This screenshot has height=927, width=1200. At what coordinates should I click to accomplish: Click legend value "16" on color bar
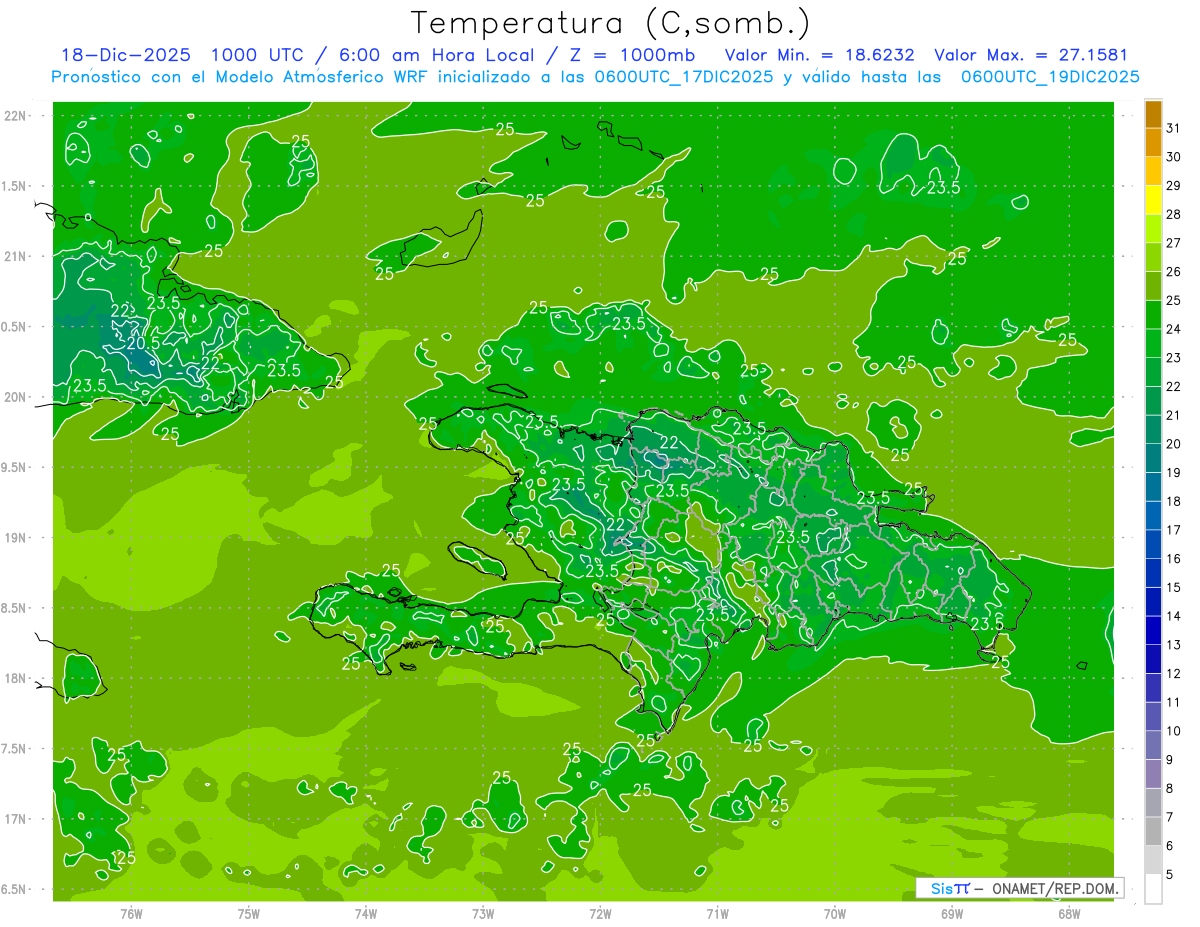(1174, 559)
